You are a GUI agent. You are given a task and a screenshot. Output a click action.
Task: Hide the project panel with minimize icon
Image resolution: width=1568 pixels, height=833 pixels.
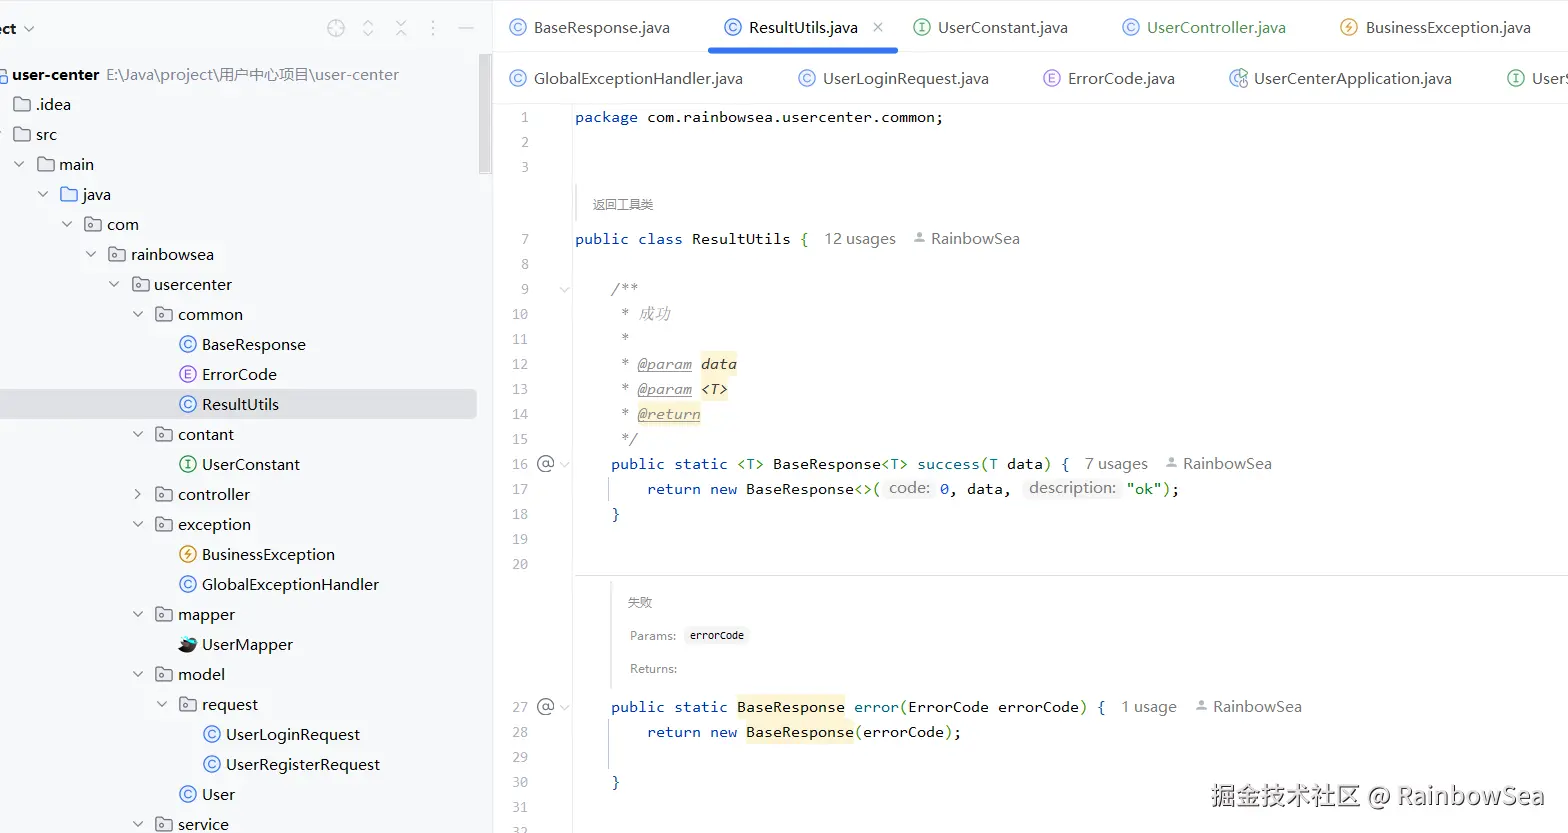(466, 29)
